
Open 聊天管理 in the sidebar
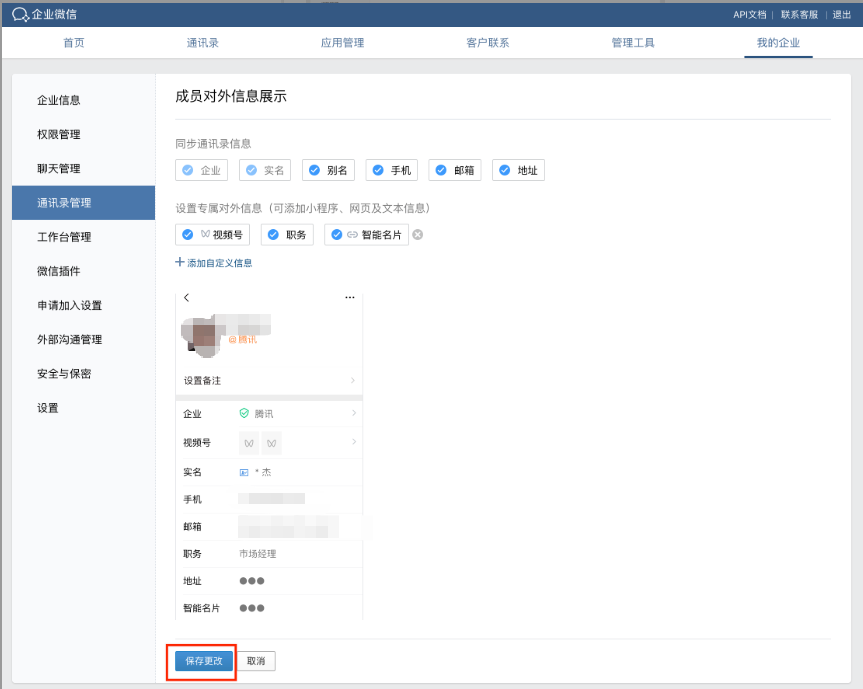[84, 168]
